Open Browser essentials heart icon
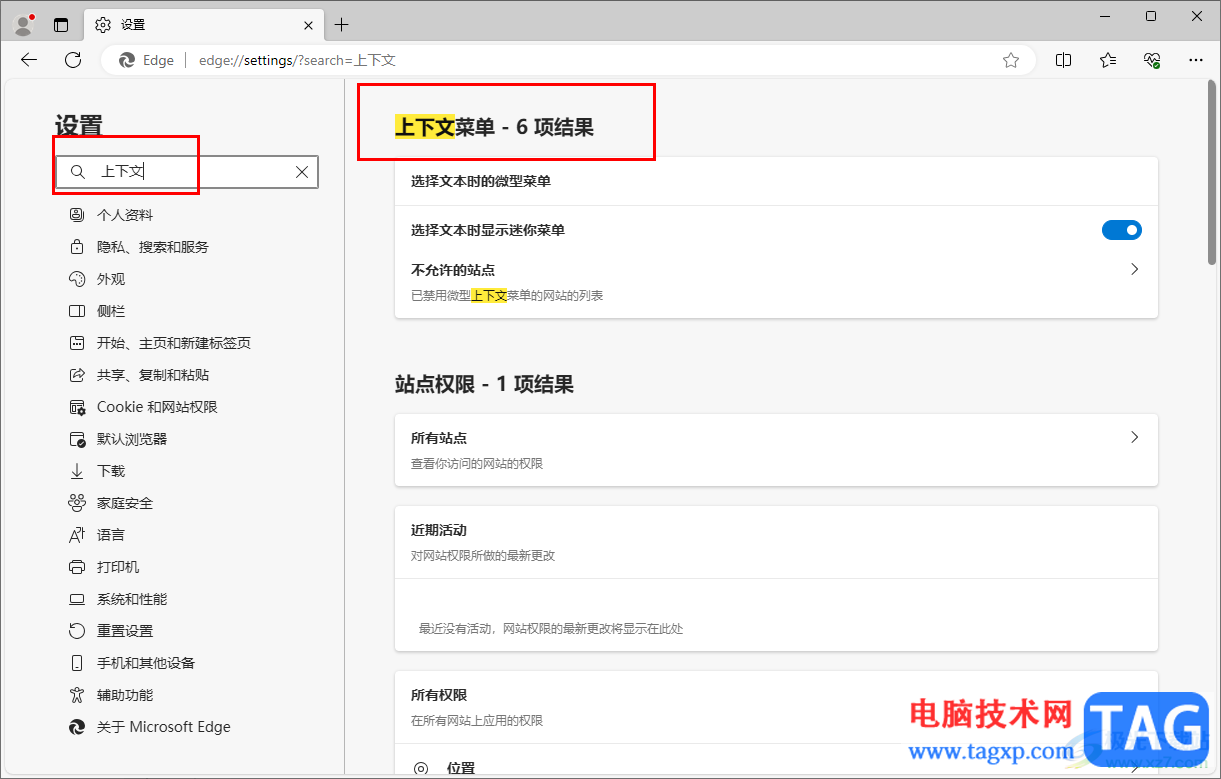1221x779 pixels. tap(1152, 60)
